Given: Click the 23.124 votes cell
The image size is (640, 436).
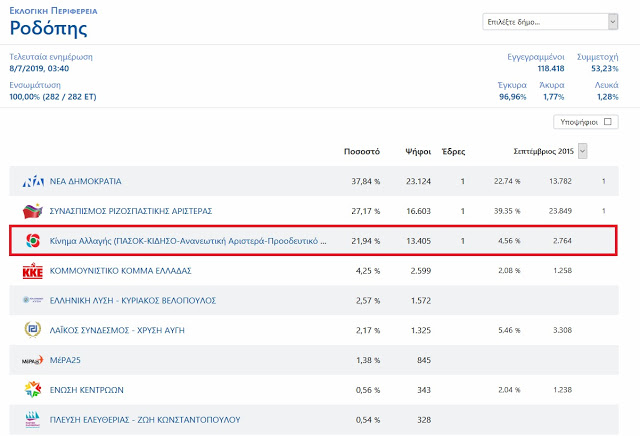Looking at the screenshot, I should [x=418, y=181].
